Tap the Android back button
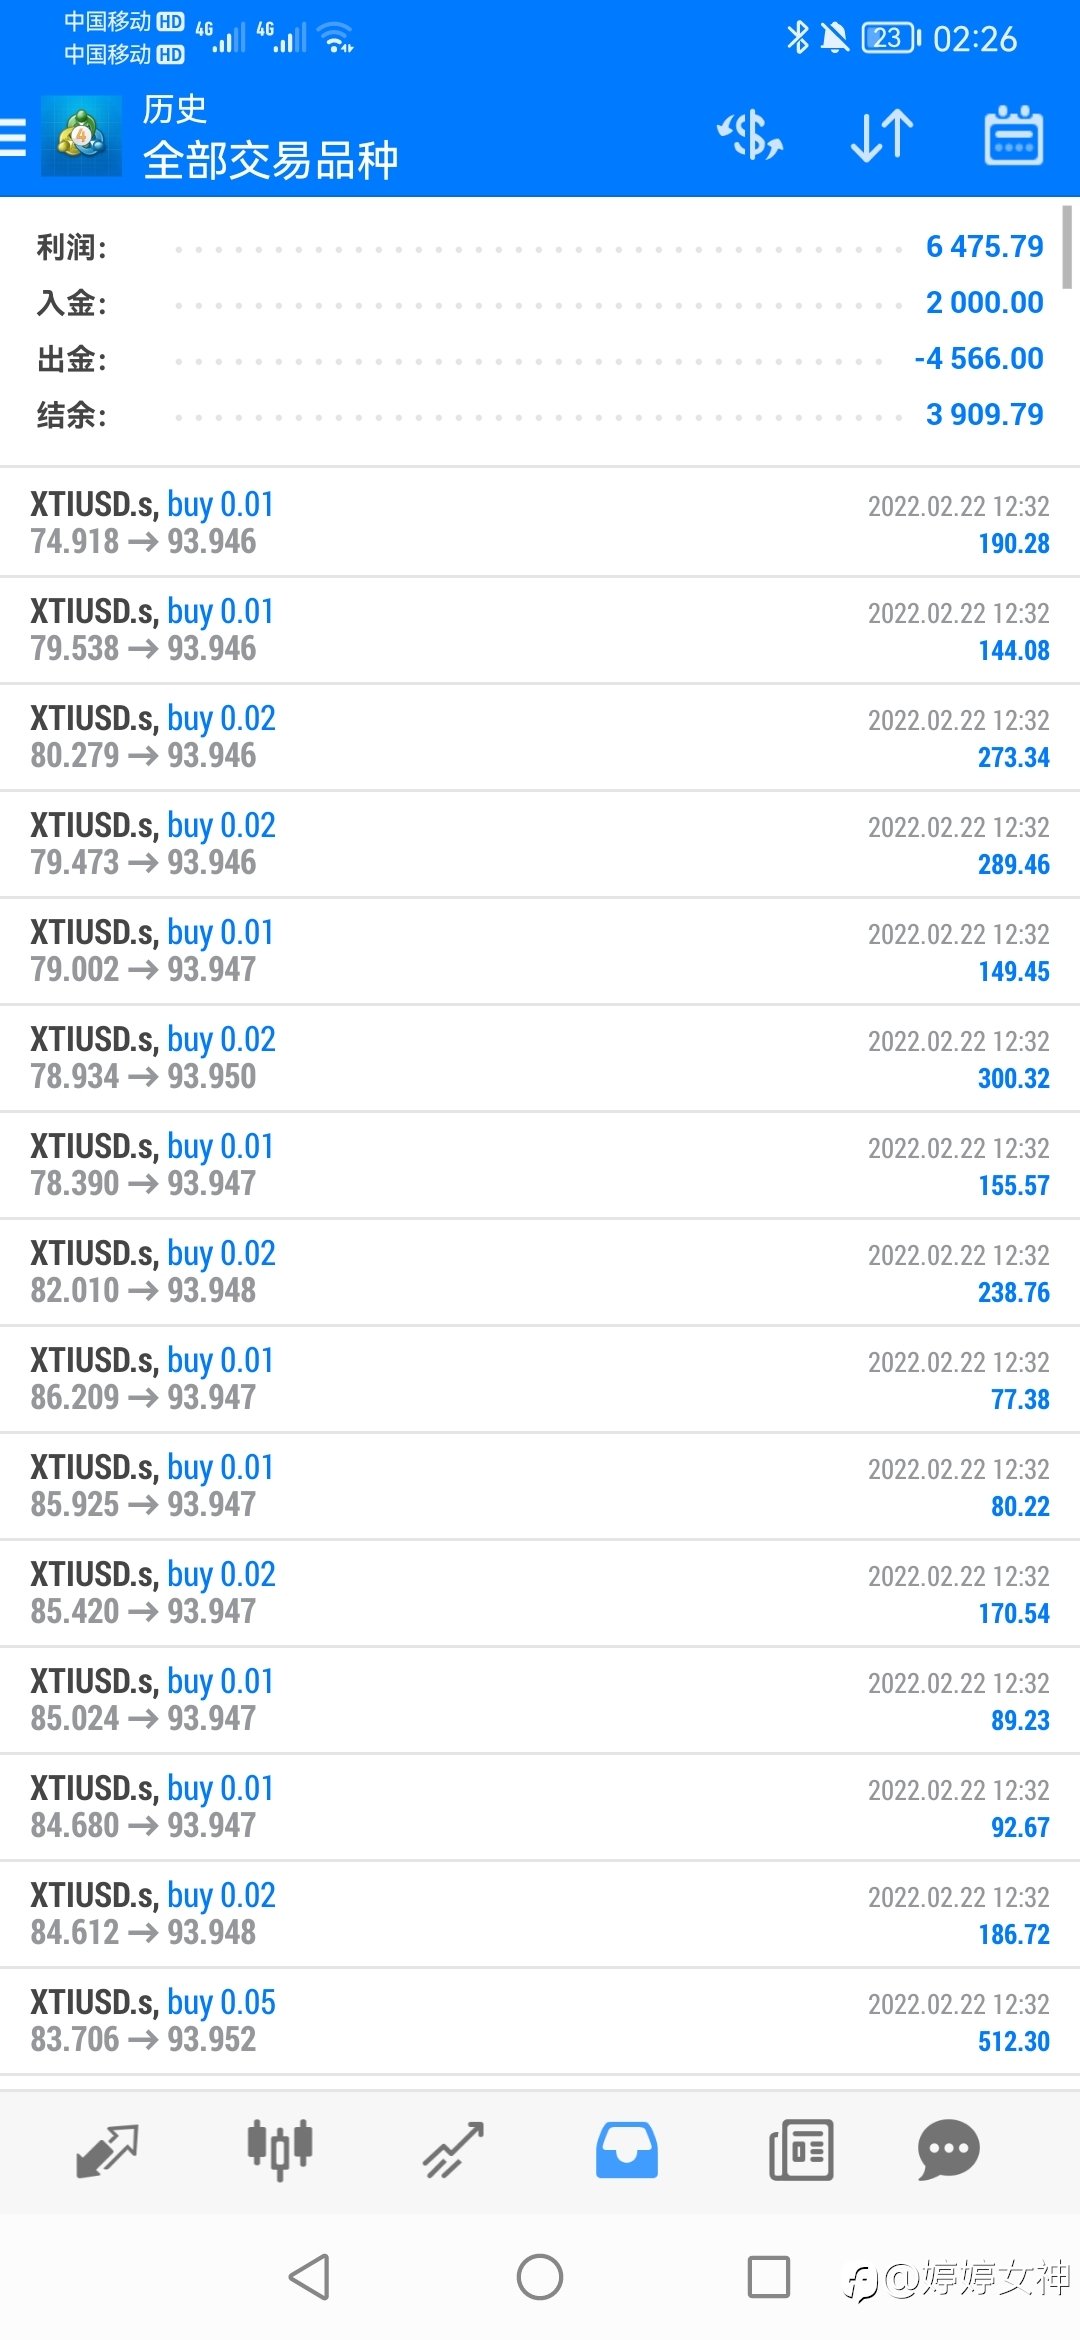This screenshot has width=1080, height=2340. tap(309, 2277)
